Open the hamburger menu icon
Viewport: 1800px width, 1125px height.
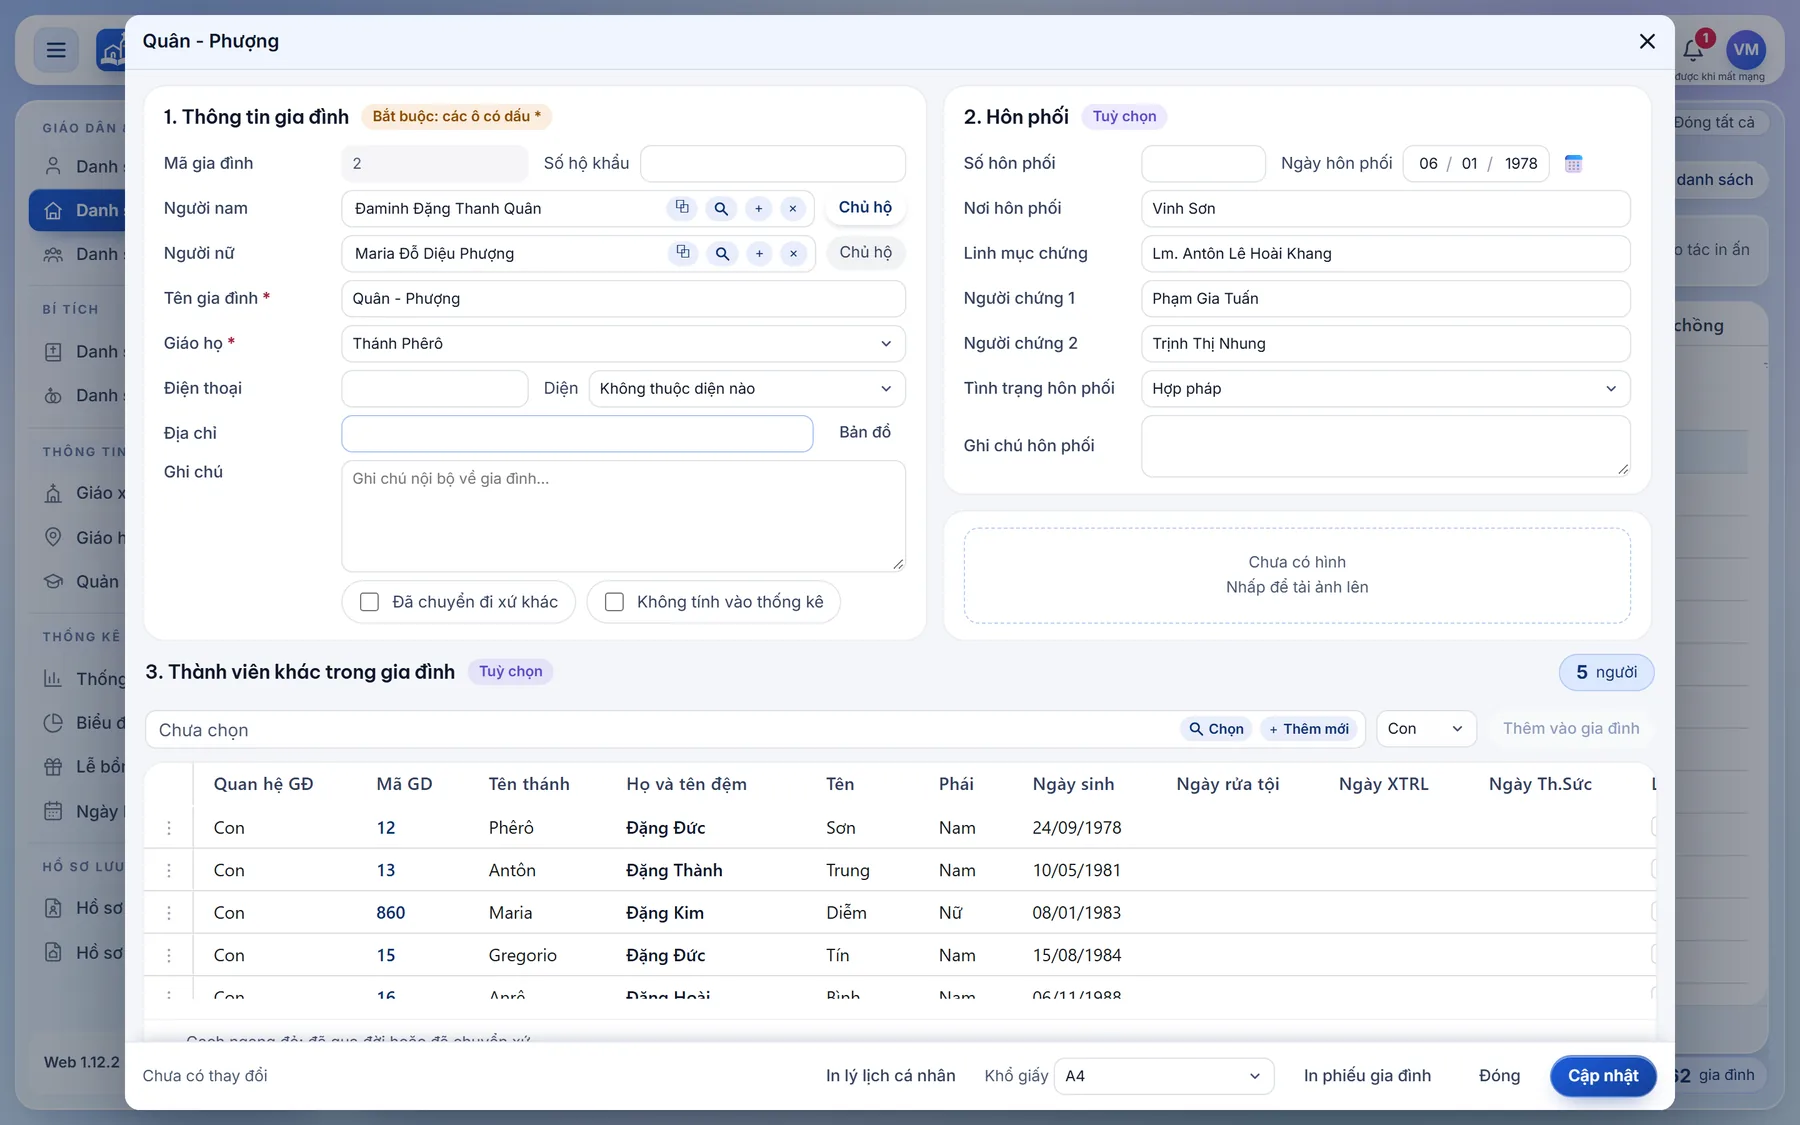point(56,50)
